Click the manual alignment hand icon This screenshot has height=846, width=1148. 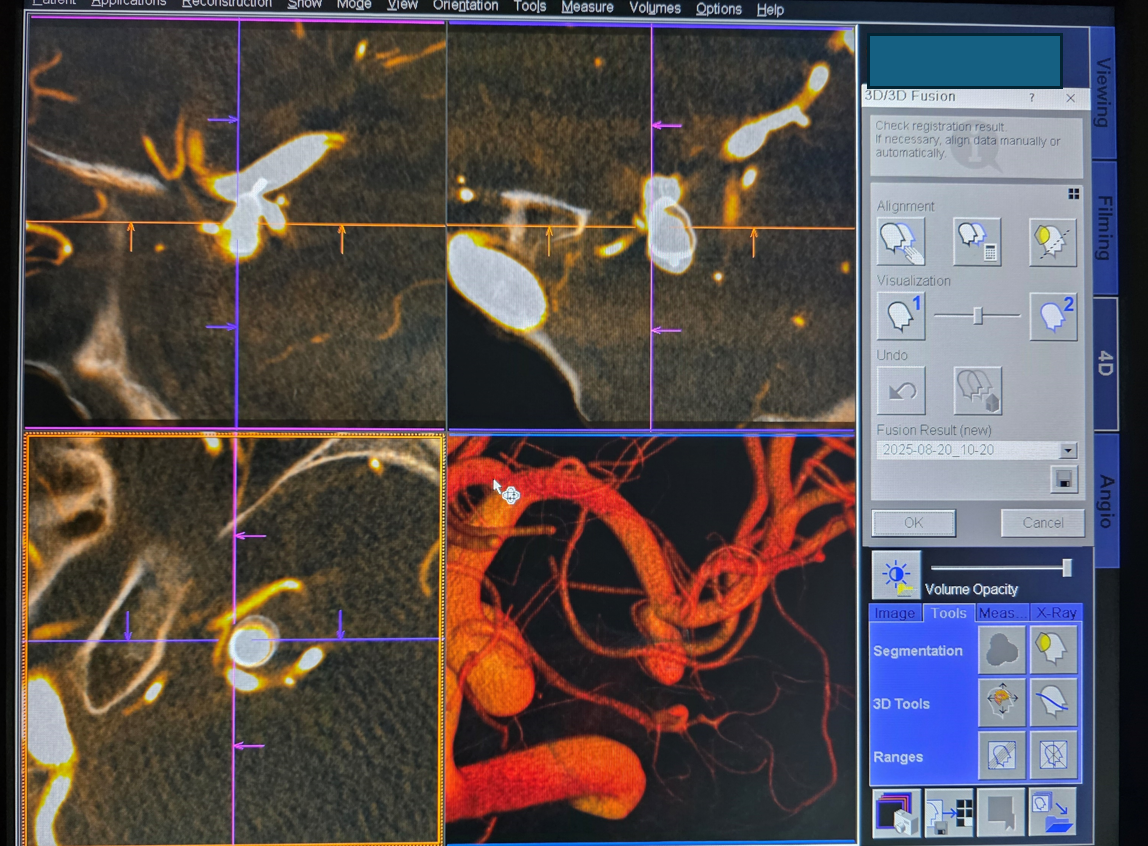pos(901,242)
